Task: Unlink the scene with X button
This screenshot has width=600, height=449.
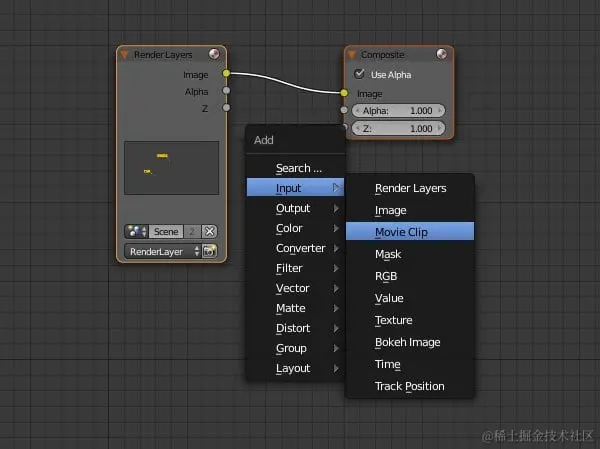Action: tap(209, 232)
